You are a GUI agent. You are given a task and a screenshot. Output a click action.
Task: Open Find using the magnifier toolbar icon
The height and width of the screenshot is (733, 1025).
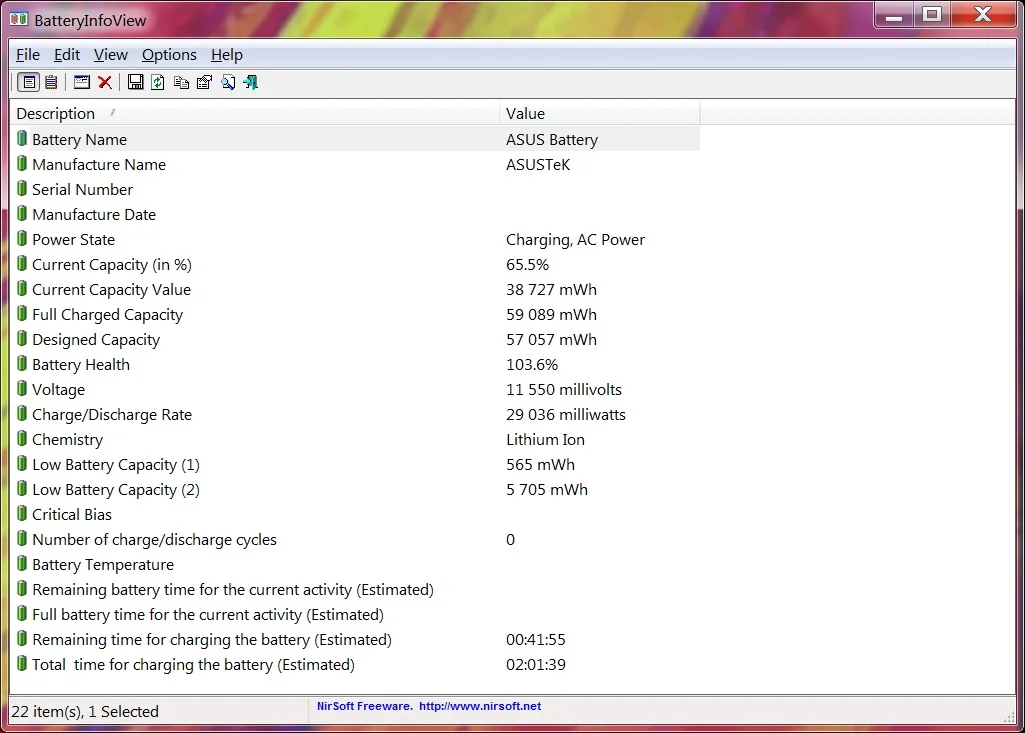[x=227, y=82]
